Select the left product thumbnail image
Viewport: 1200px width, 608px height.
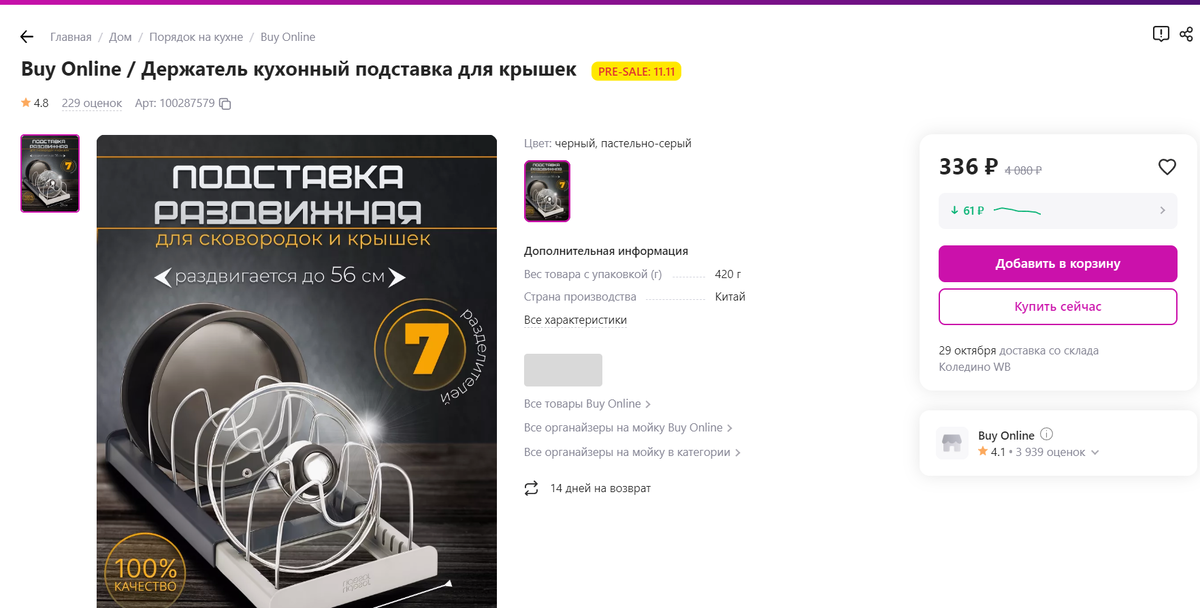click(50, 174)
